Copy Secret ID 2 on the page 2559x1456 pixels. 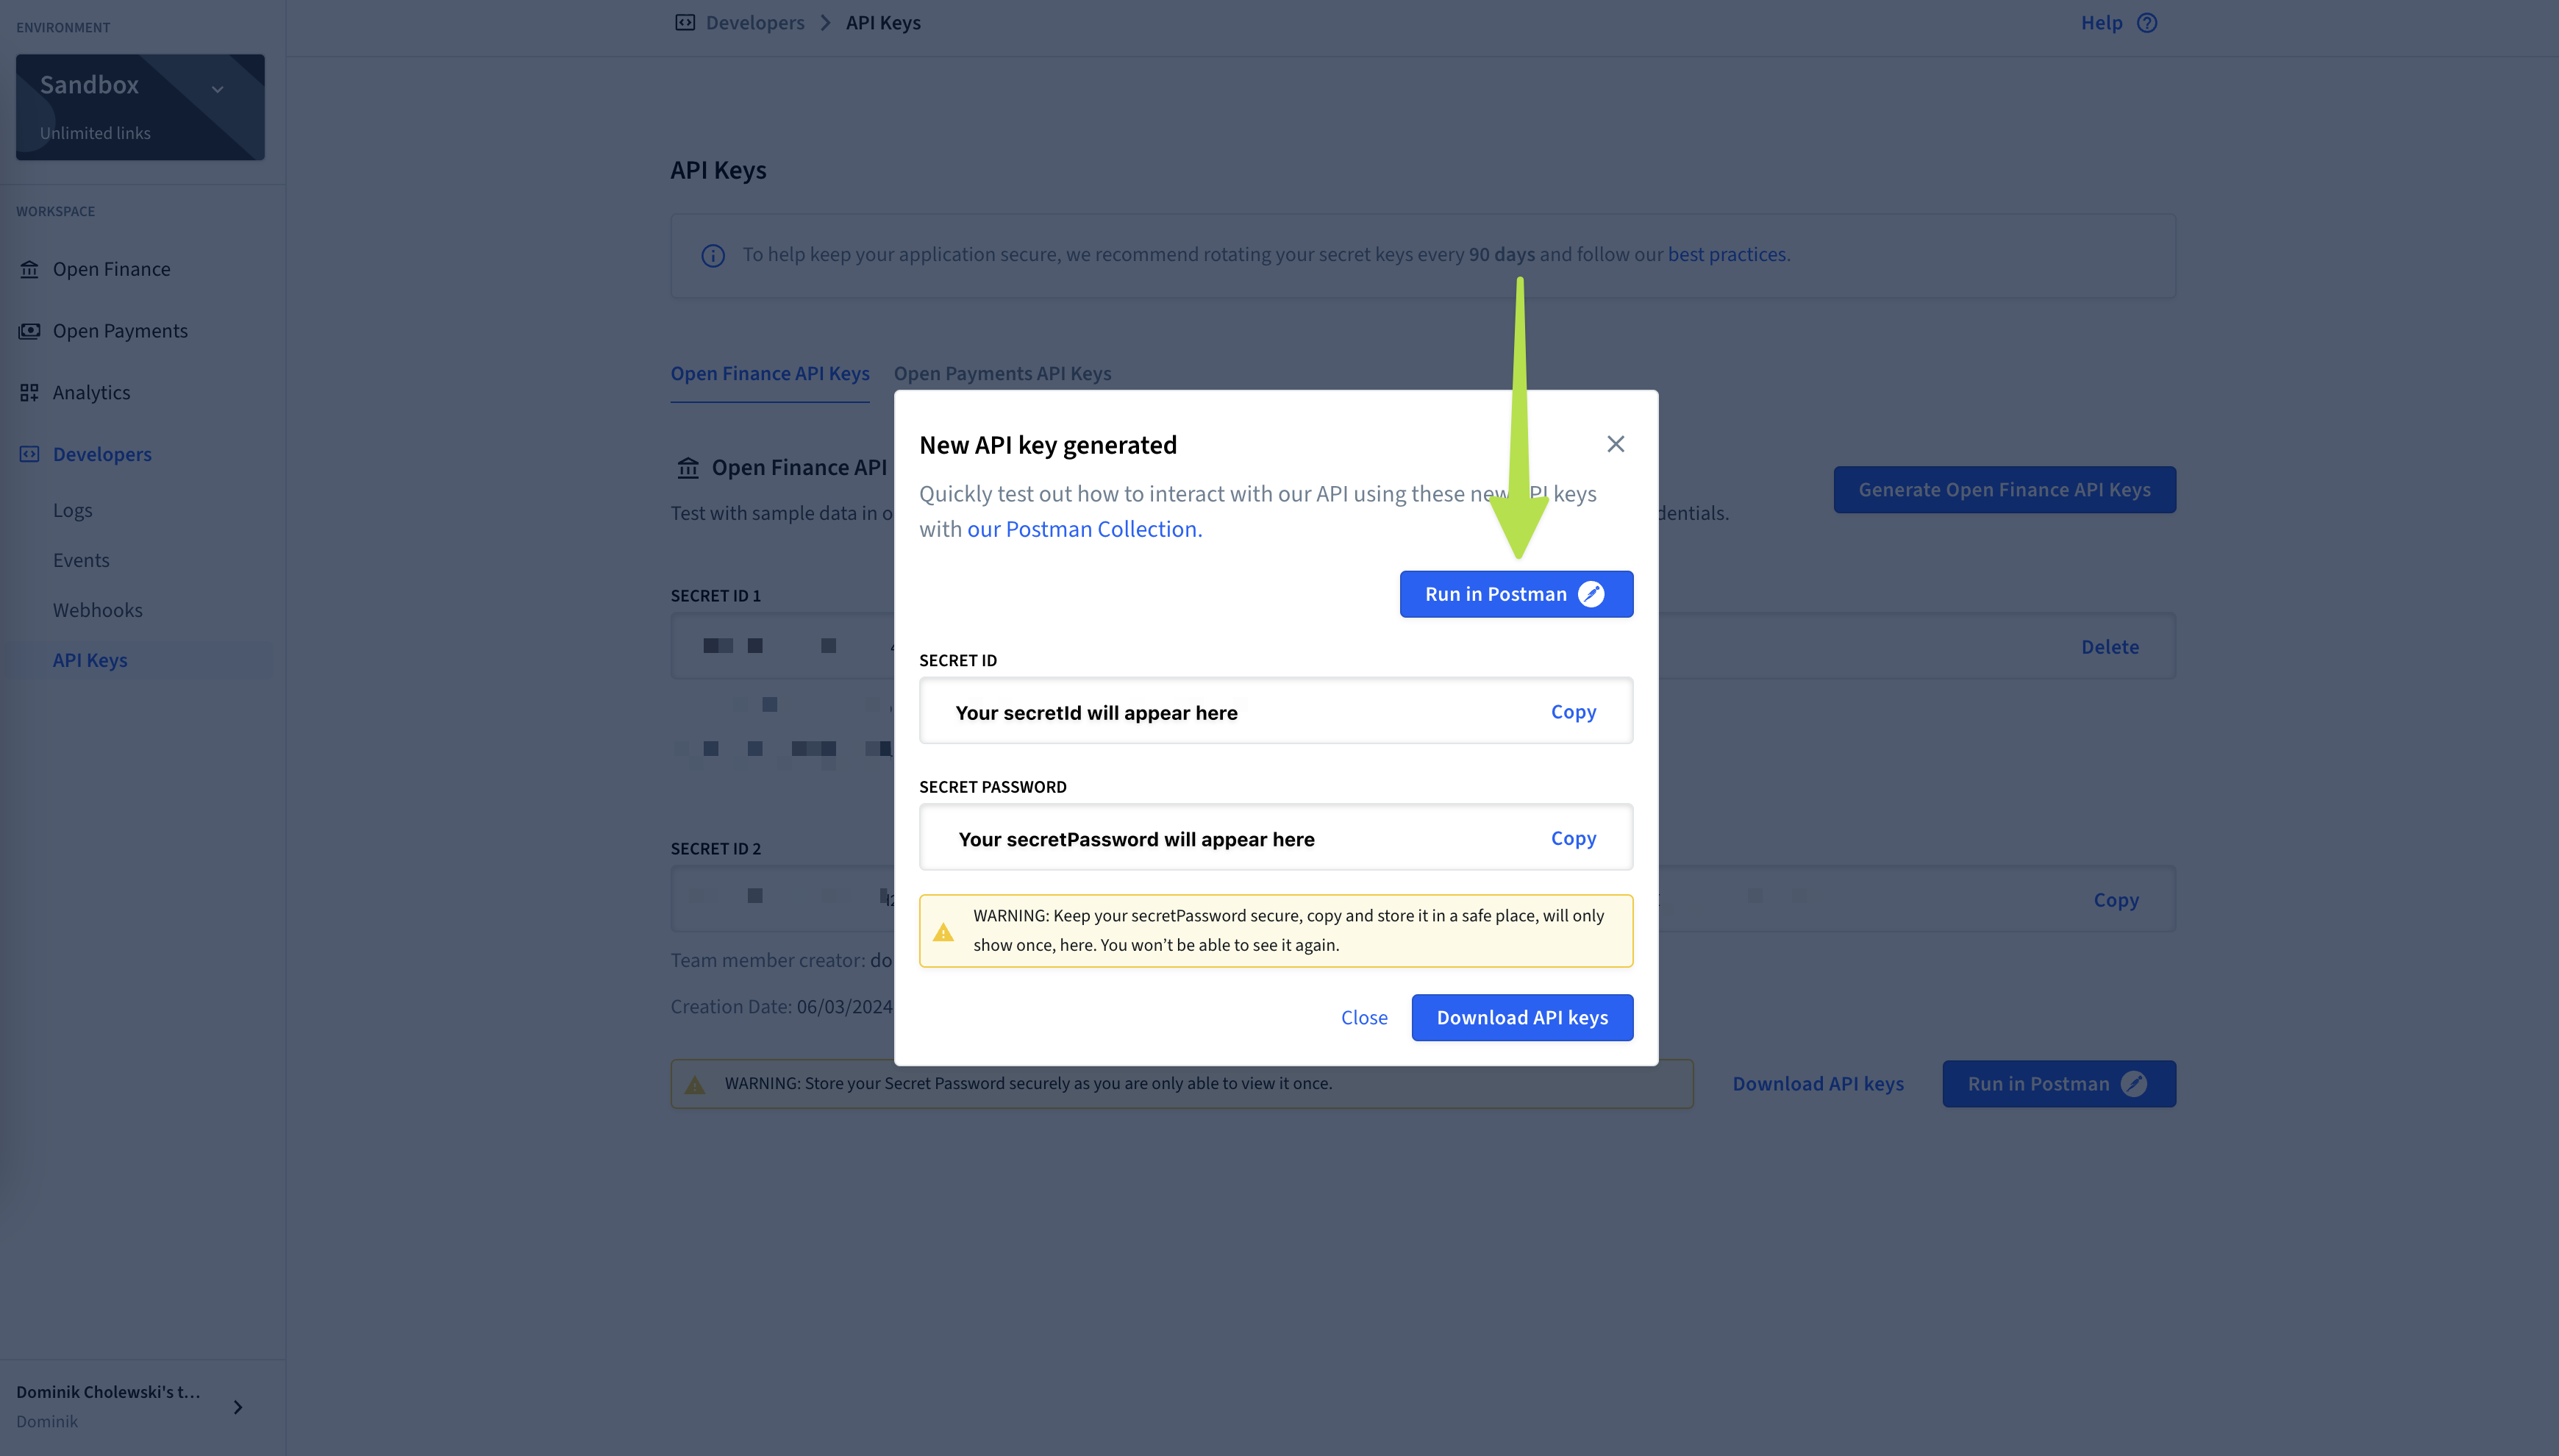point(2116,900)
